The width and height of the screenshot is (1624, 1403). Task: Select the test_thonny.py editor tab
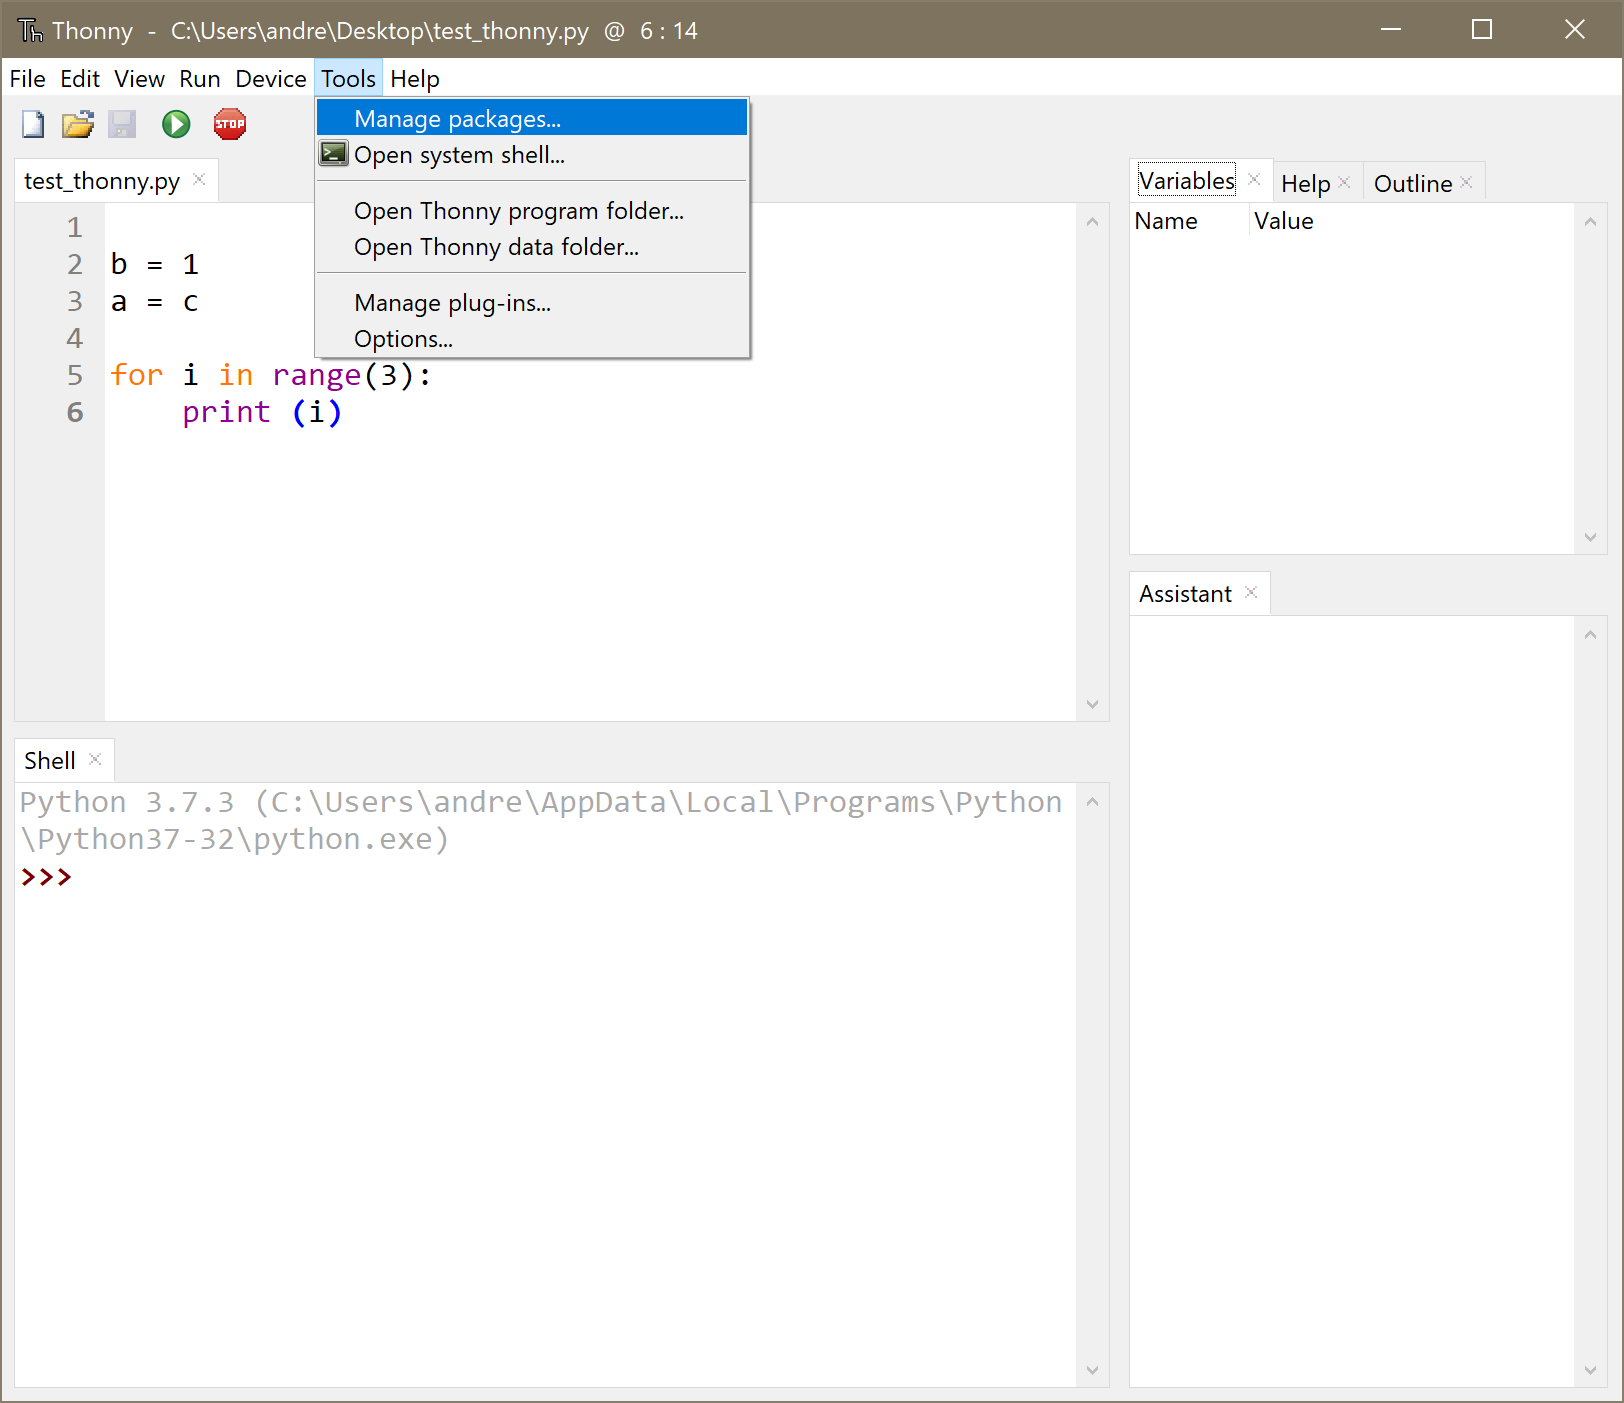[102, 181]
